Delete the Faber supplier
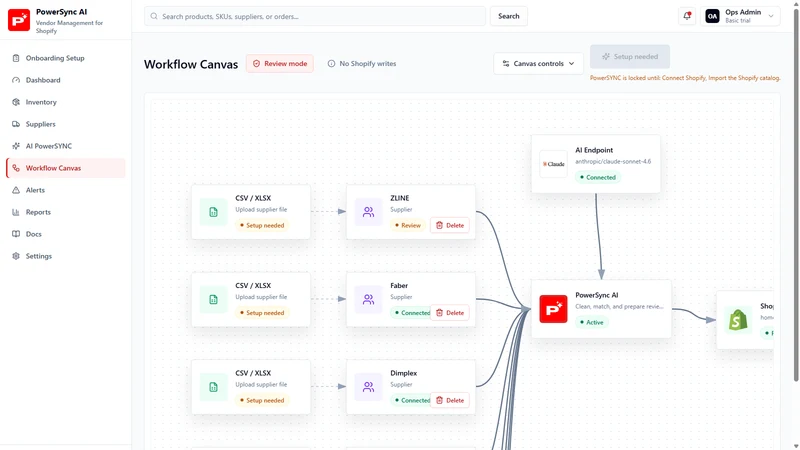Viewport: 800px width, 450px height. point(450,313)
